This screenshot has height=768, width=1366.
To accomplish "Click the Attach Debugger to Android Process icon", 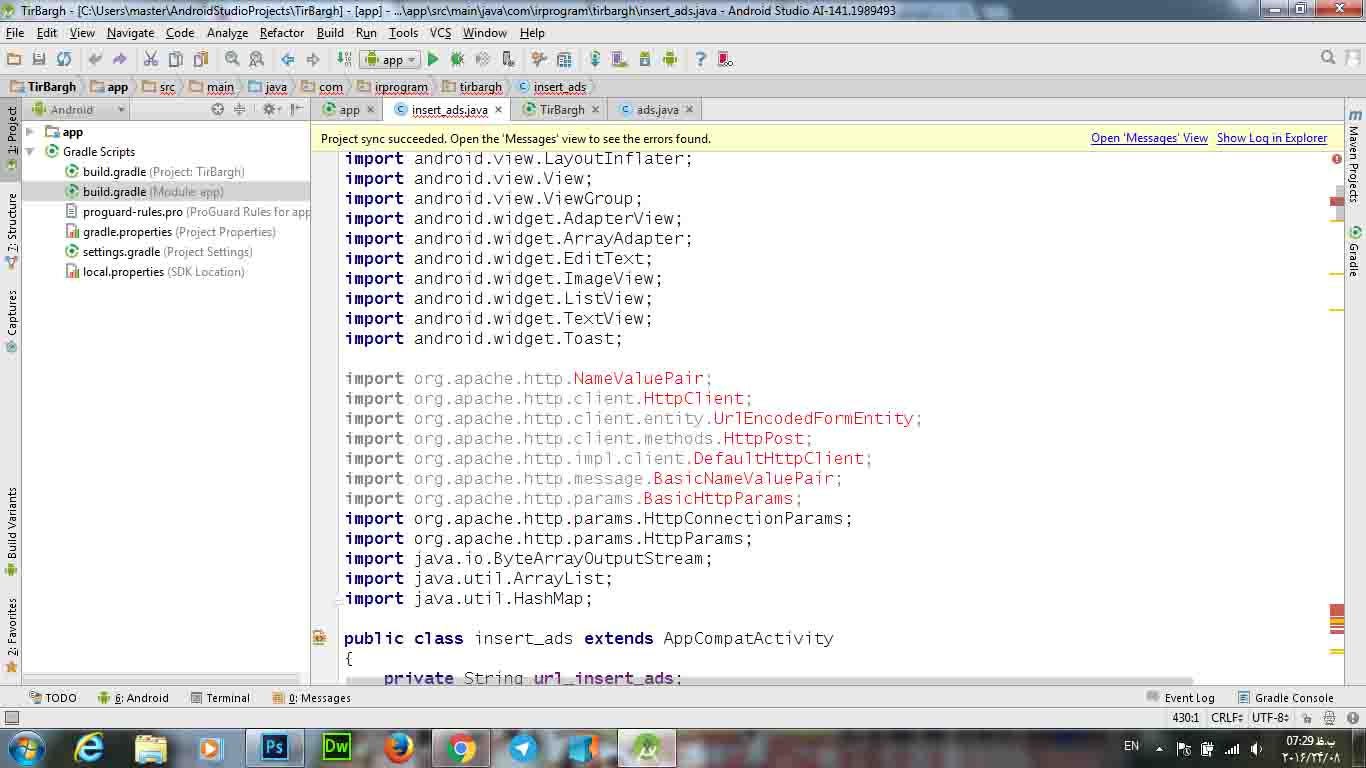I will tap(508, 60).
